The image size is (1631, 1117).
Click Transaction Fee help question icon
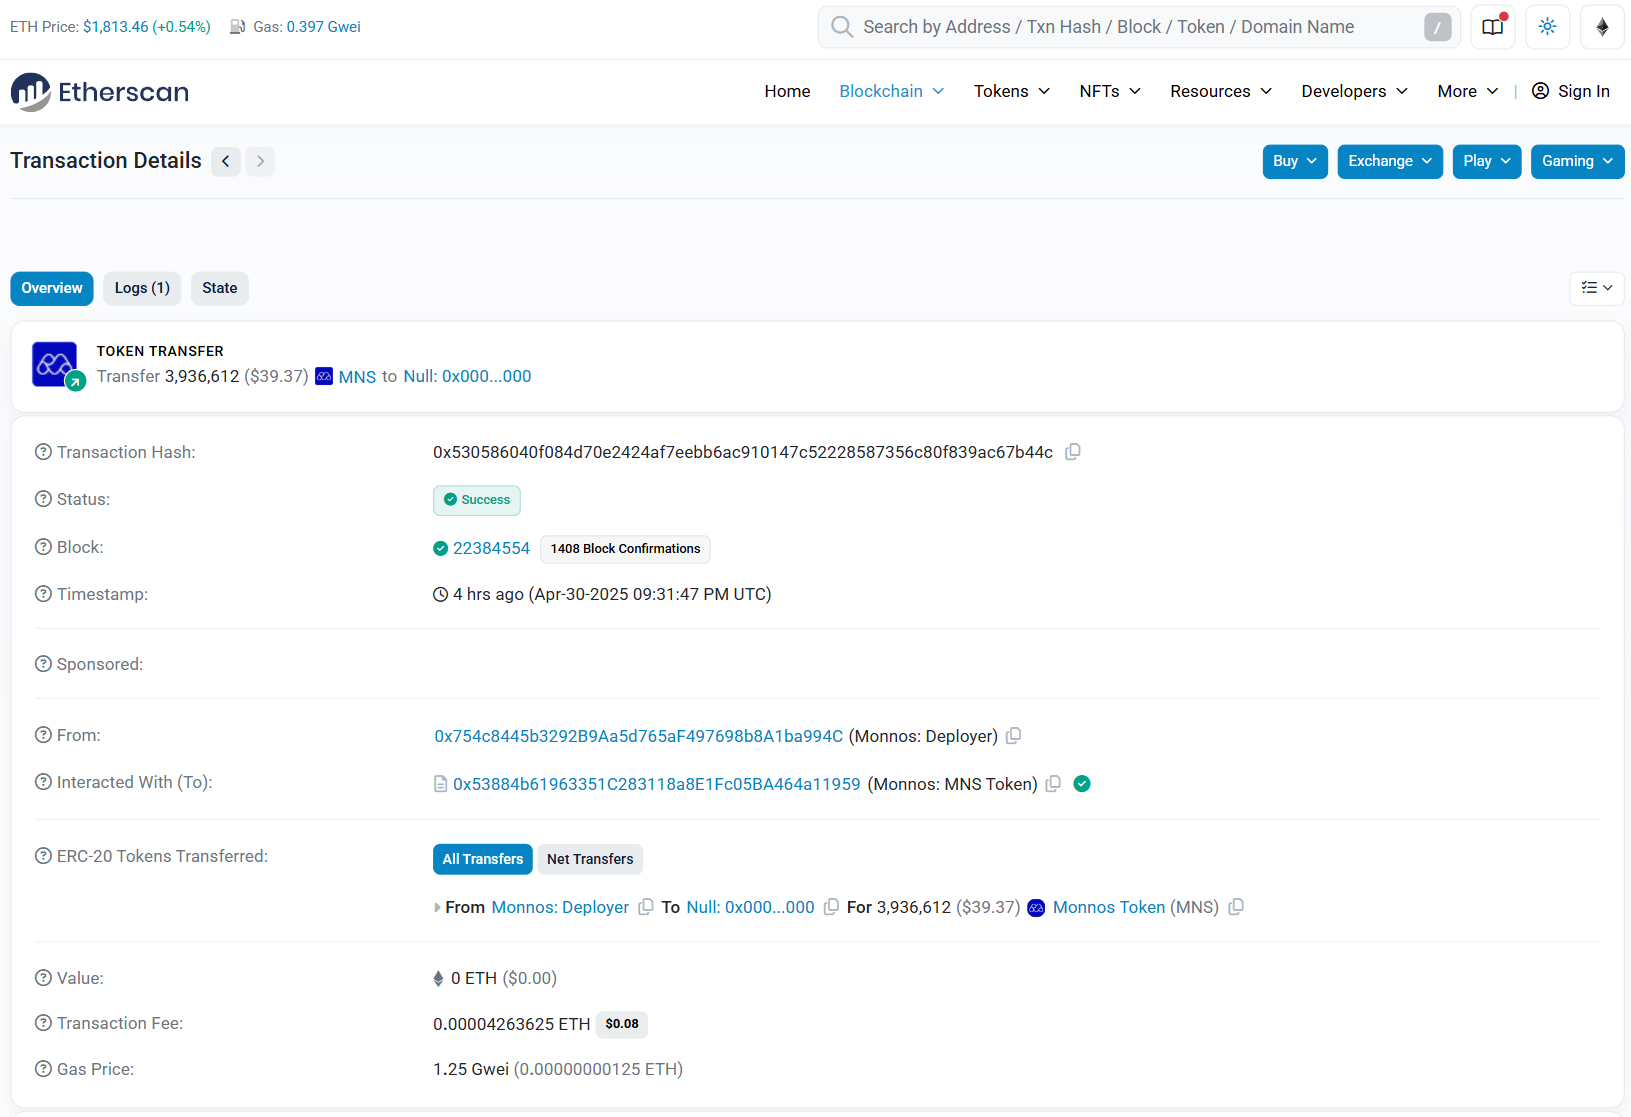[43, 1023]
